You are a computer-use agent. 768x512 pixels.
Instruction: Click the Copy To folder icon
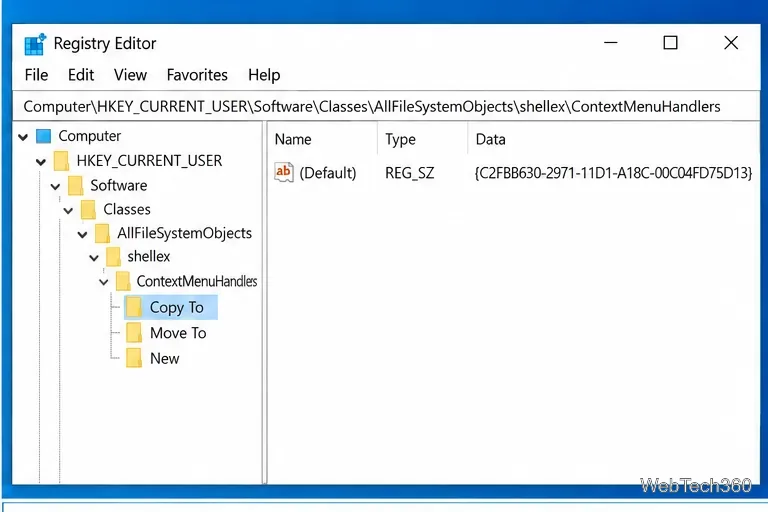point(134,307)
